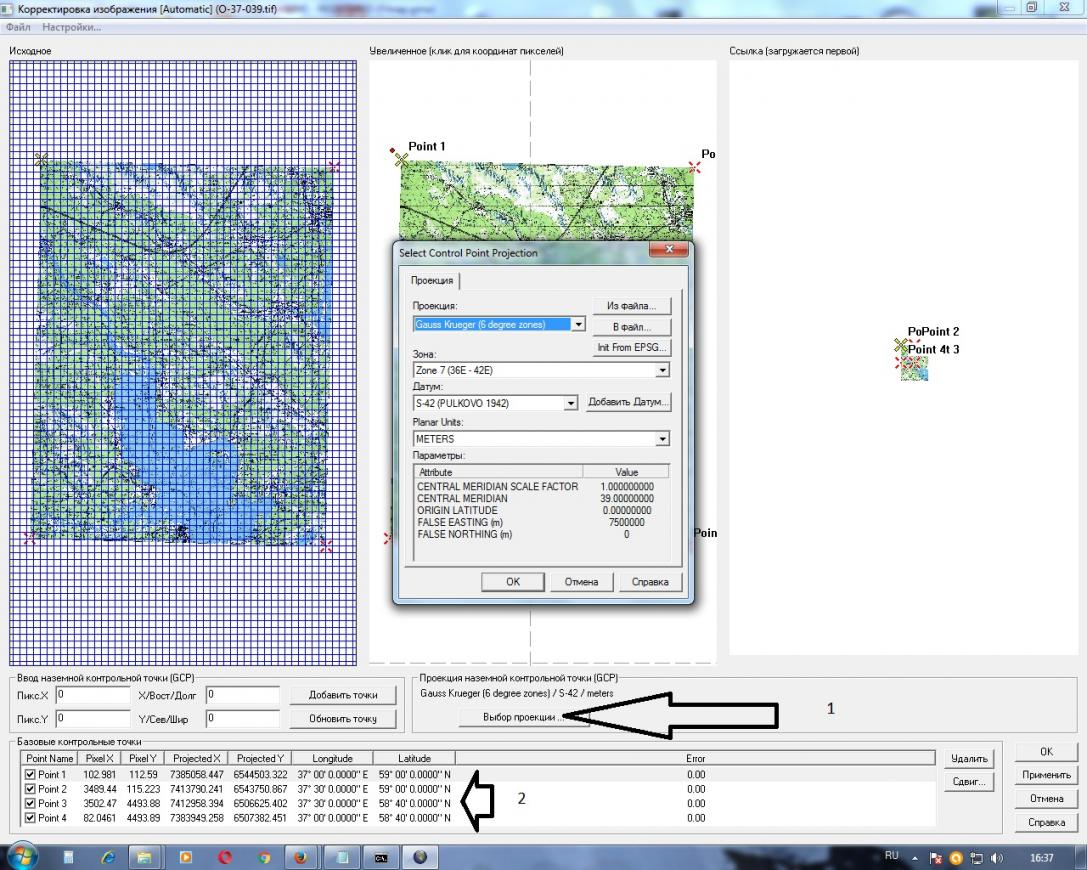Select the Проекция tab in the dialog
The width and height of the screenshot is (1087, 870).
[x=432, y=281]
